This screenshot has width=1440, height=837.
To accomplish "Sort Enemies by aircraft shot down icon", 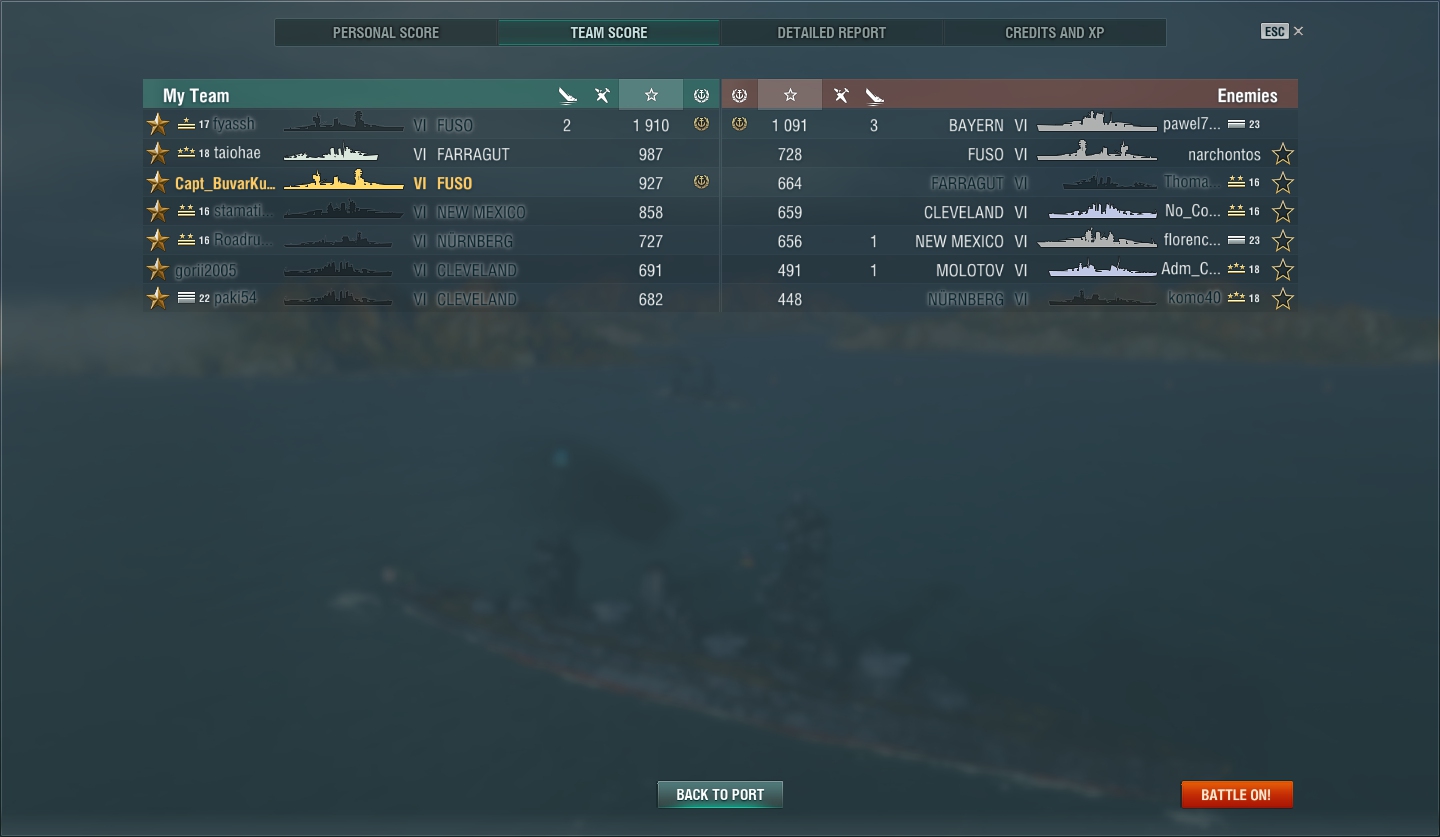I will tap(841, 96).
